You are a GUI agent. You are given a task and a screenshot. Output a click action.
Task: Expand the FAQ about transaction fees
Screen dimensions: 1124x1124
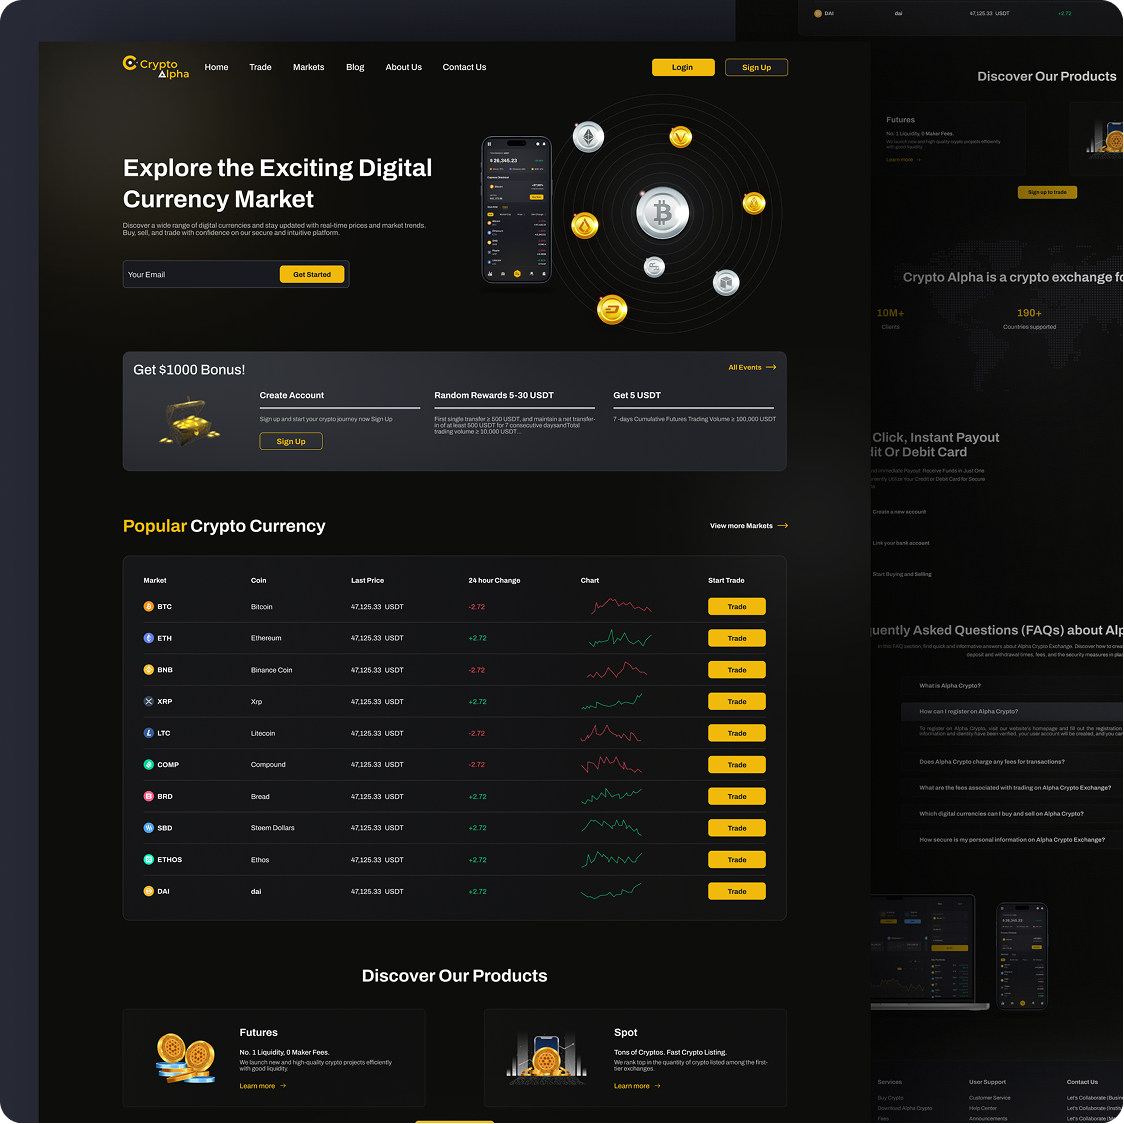pos(995,760)
